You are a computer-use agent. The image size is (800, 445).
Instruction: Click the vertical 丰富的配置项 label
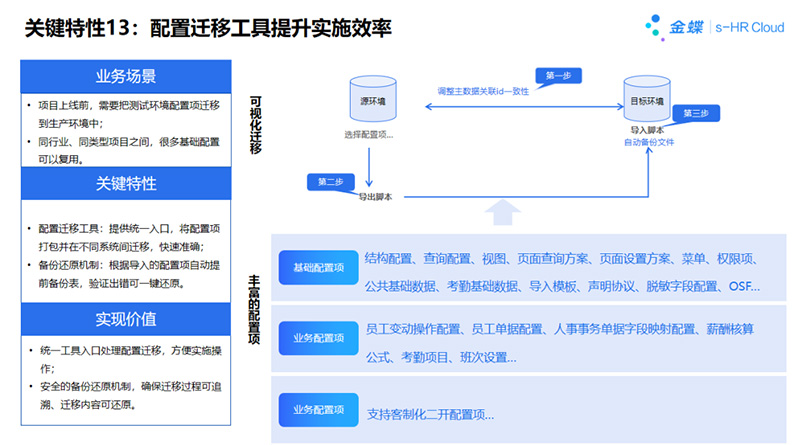coord(254,310)
